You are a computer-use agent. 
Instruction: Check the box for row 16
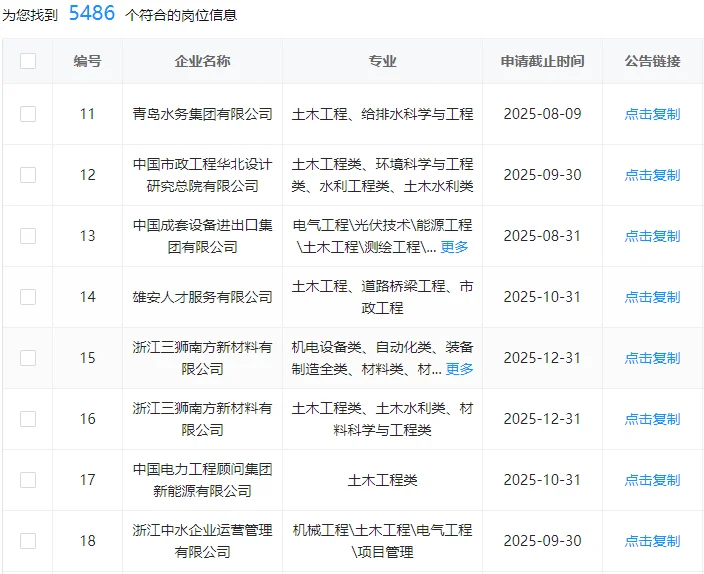(x=28, y=419)
